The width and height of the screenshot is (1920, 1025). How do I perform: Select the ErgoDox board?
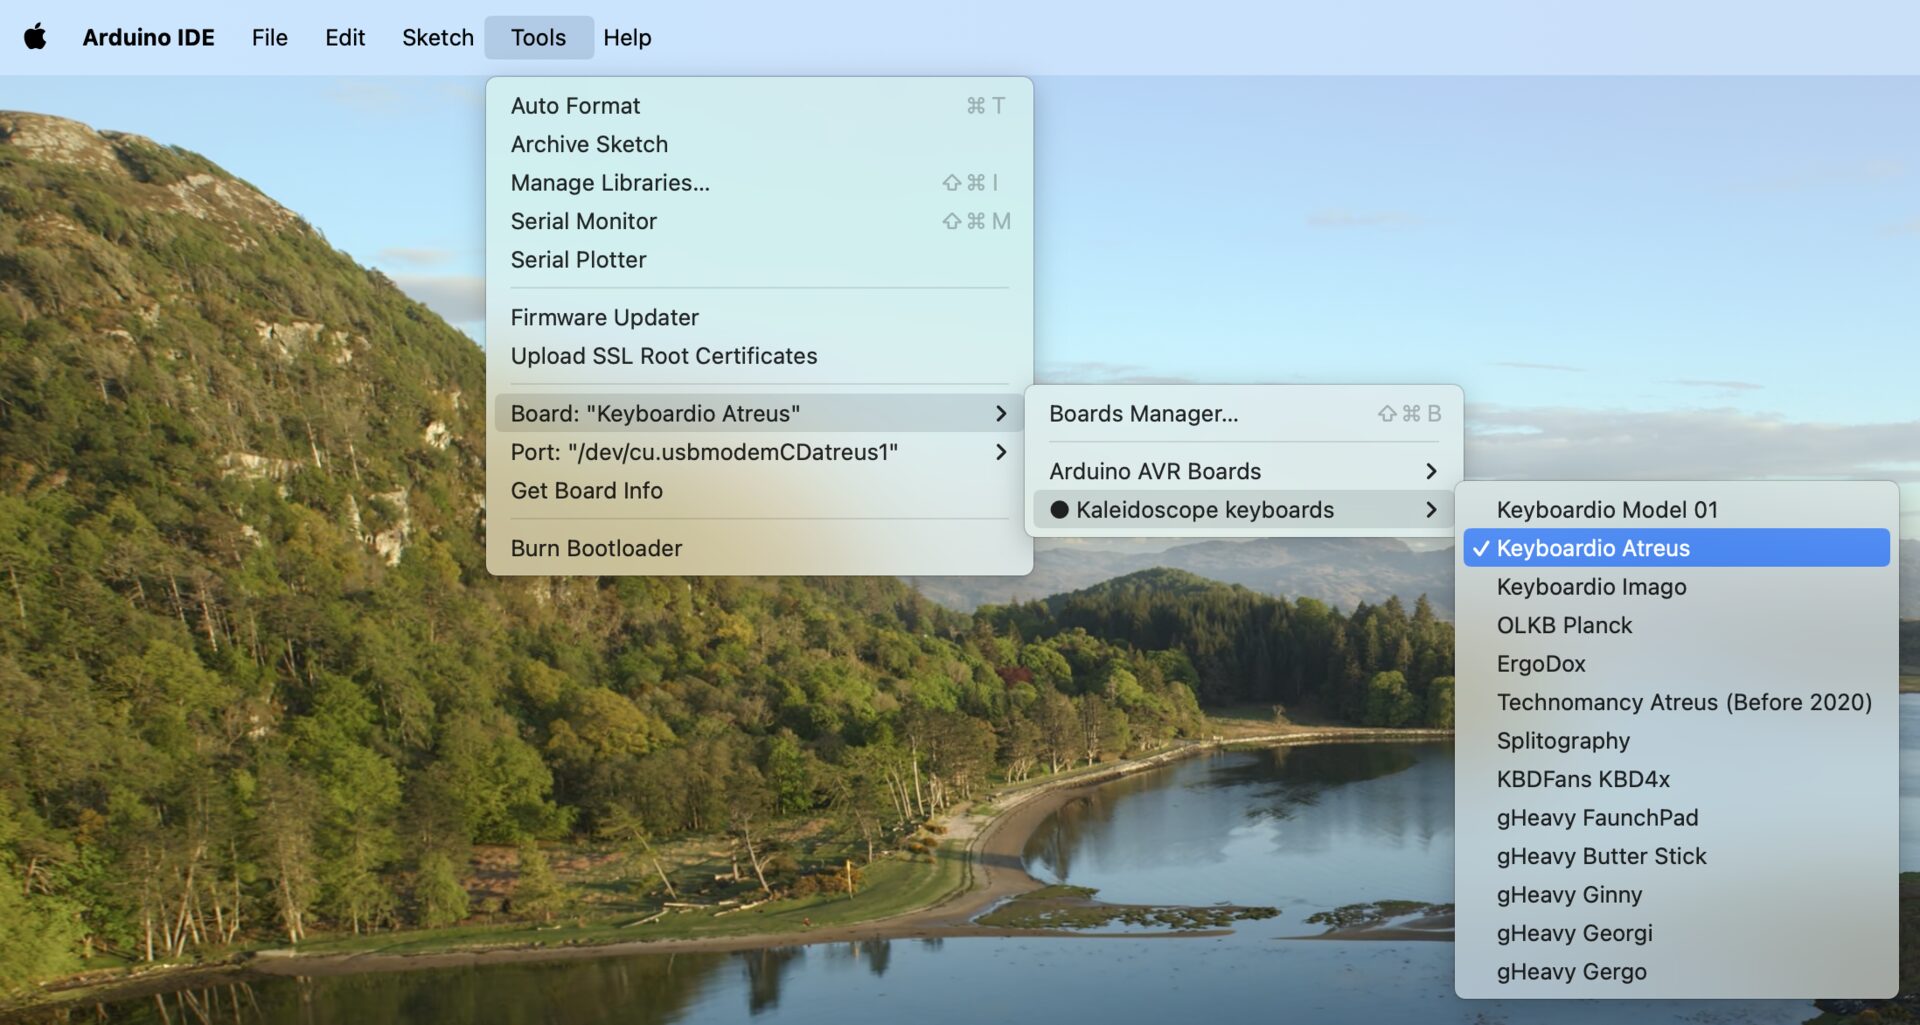point(1676,664)
